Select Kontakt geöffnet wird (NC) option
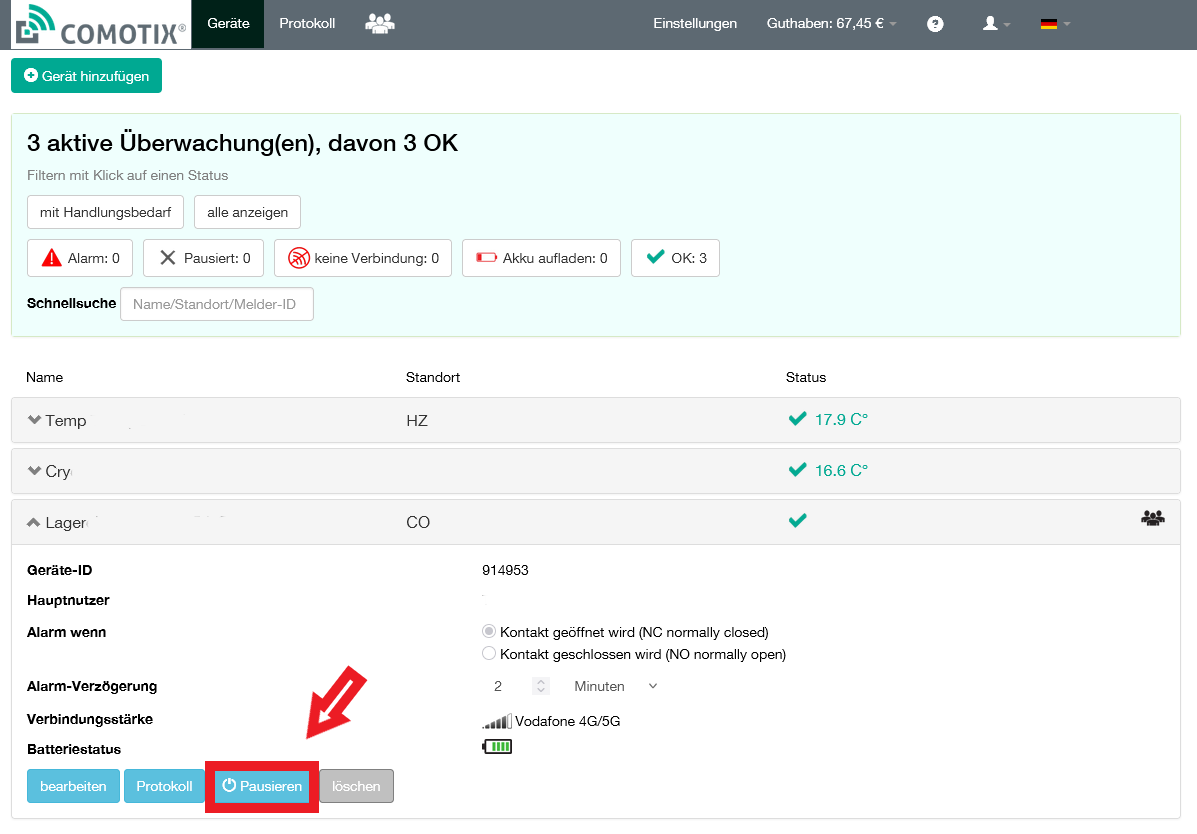 489,632
